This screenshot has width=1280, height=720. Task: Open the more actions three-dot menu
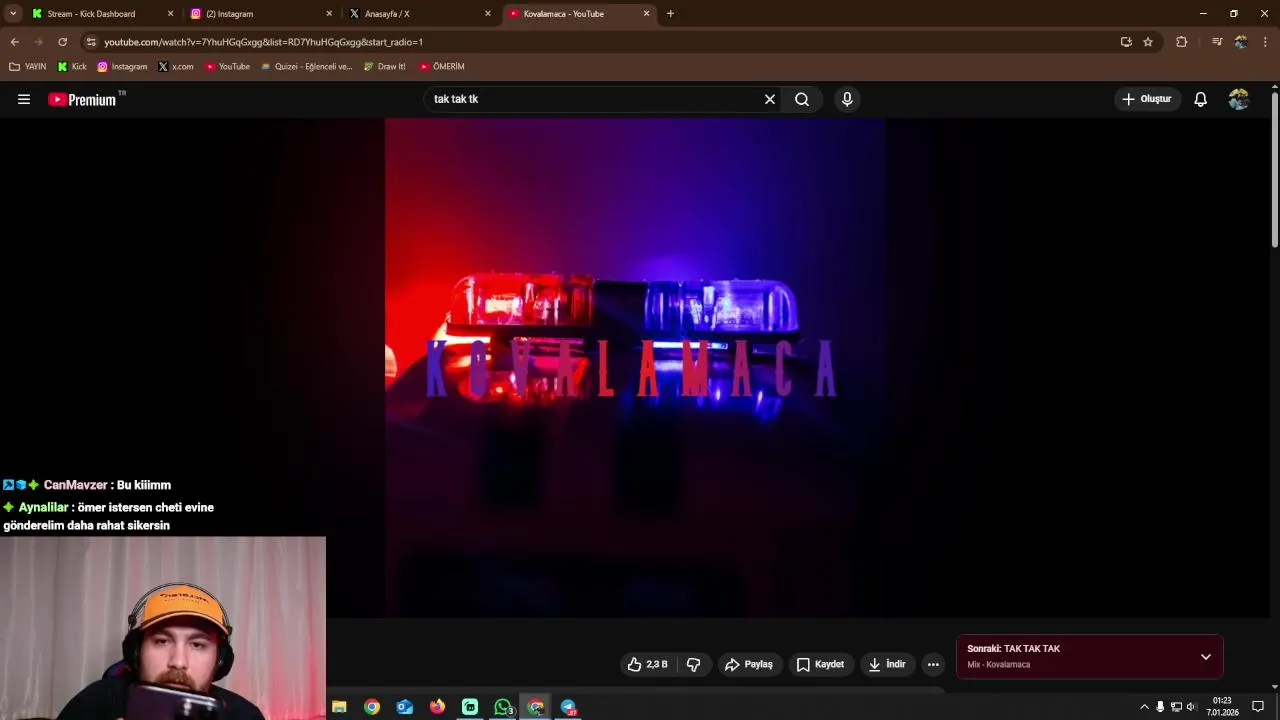933,664
